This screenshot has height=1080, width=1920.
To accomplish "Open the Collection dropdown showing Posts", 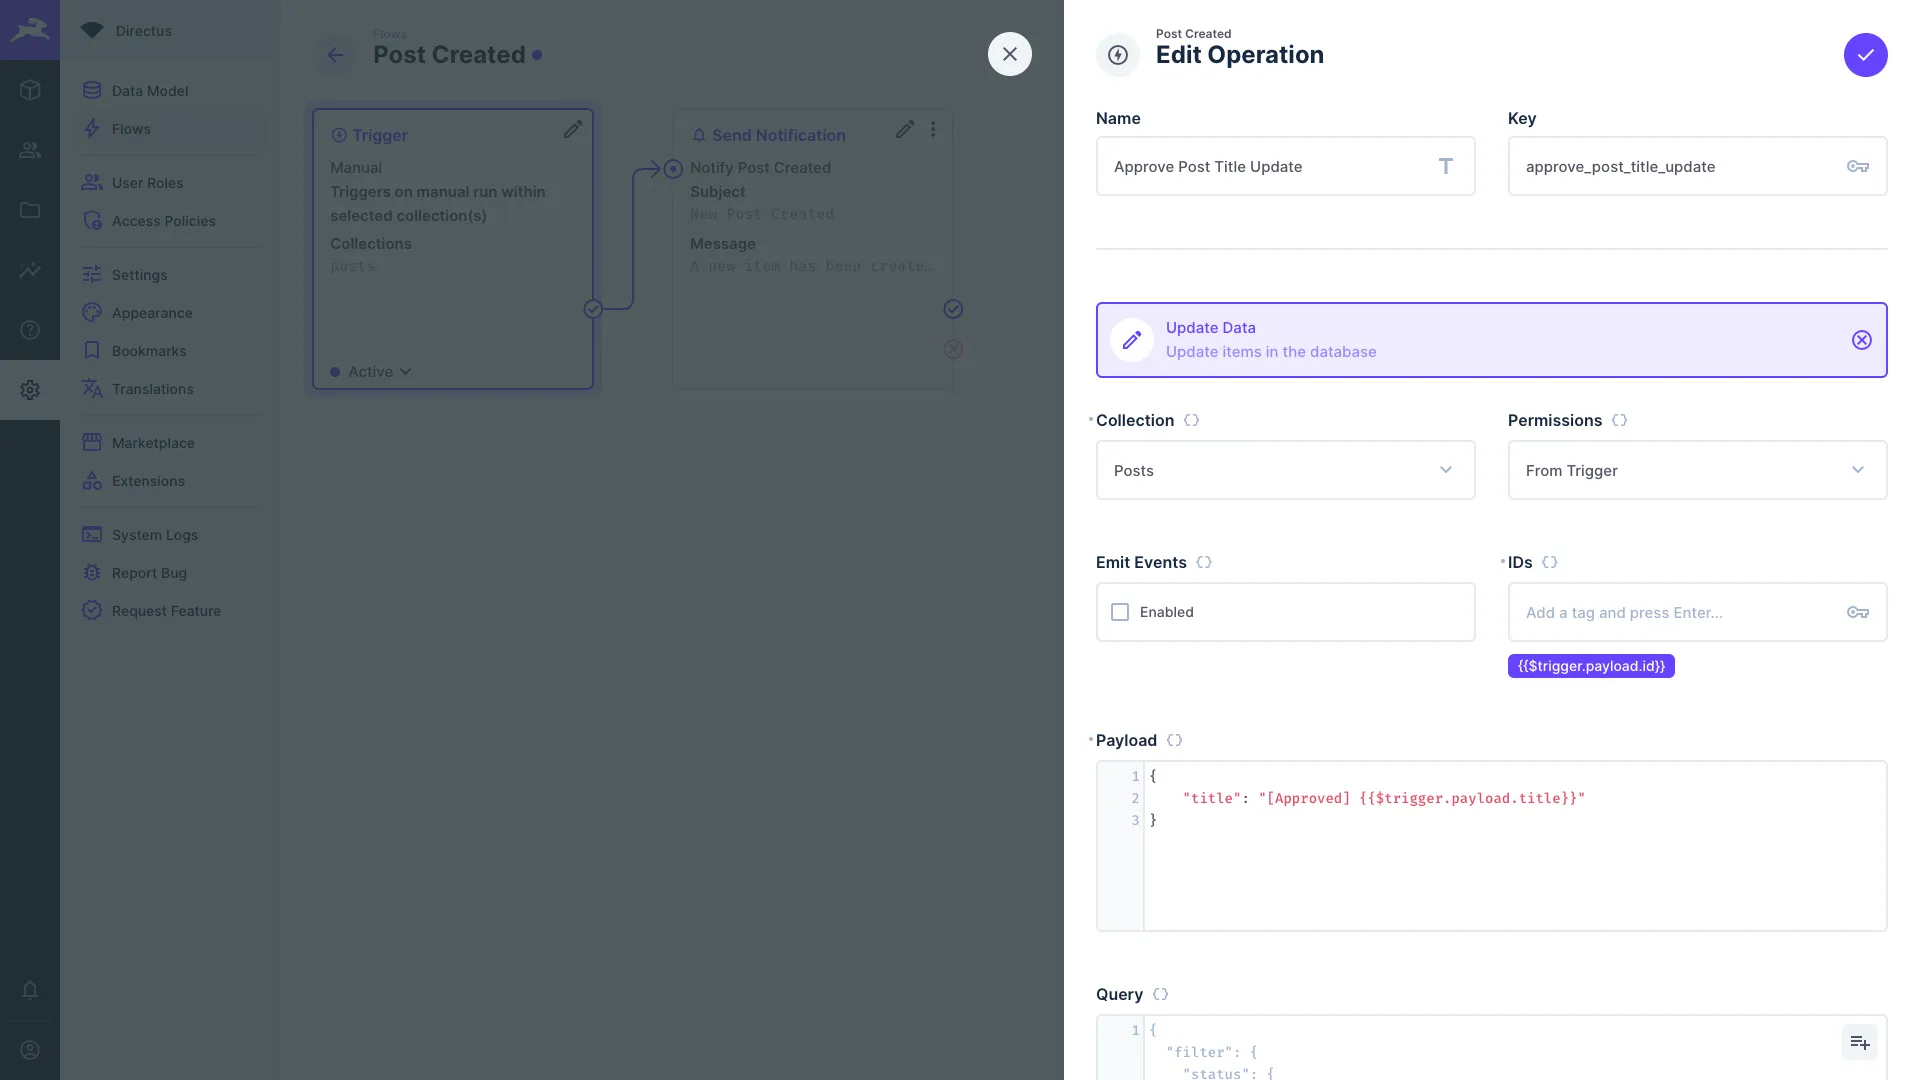I will tap(1285, 470).
